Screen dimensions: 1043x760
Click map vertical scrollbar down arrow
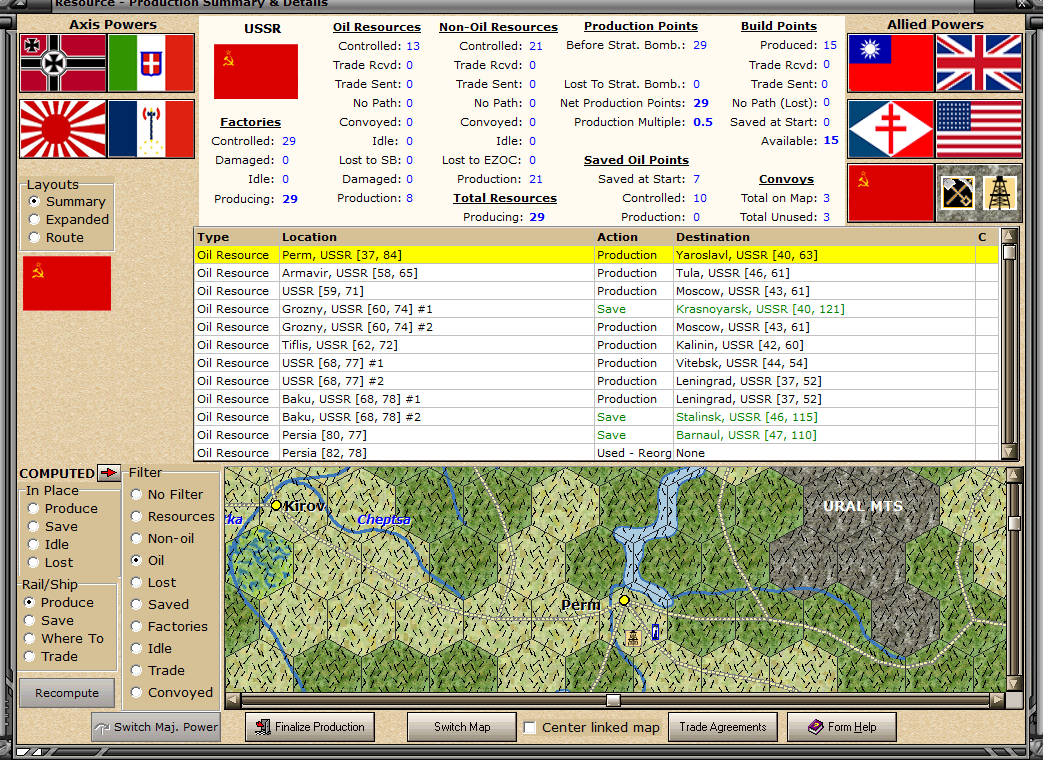tap(1014, 684)
